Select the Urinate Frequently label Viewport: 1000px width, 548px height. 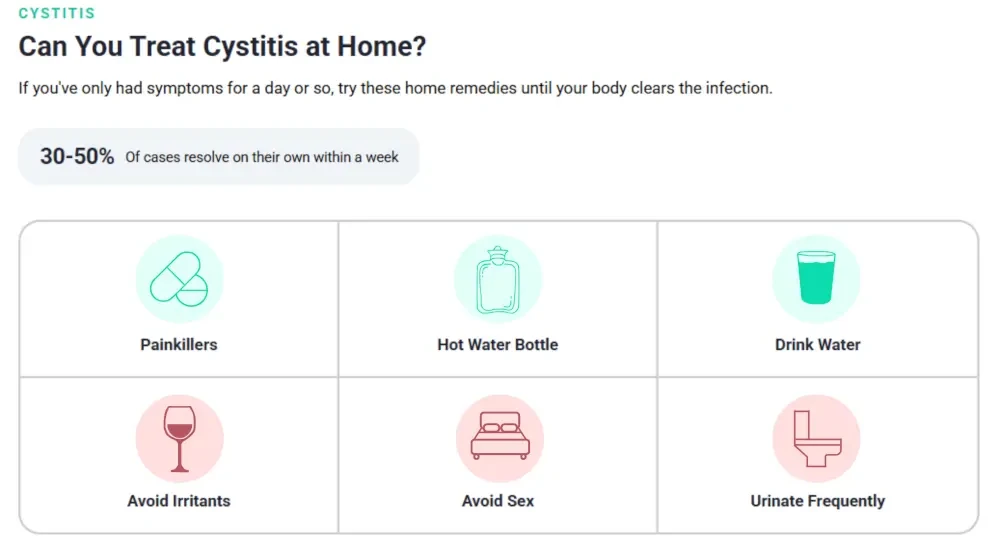[x=818, y=501]
